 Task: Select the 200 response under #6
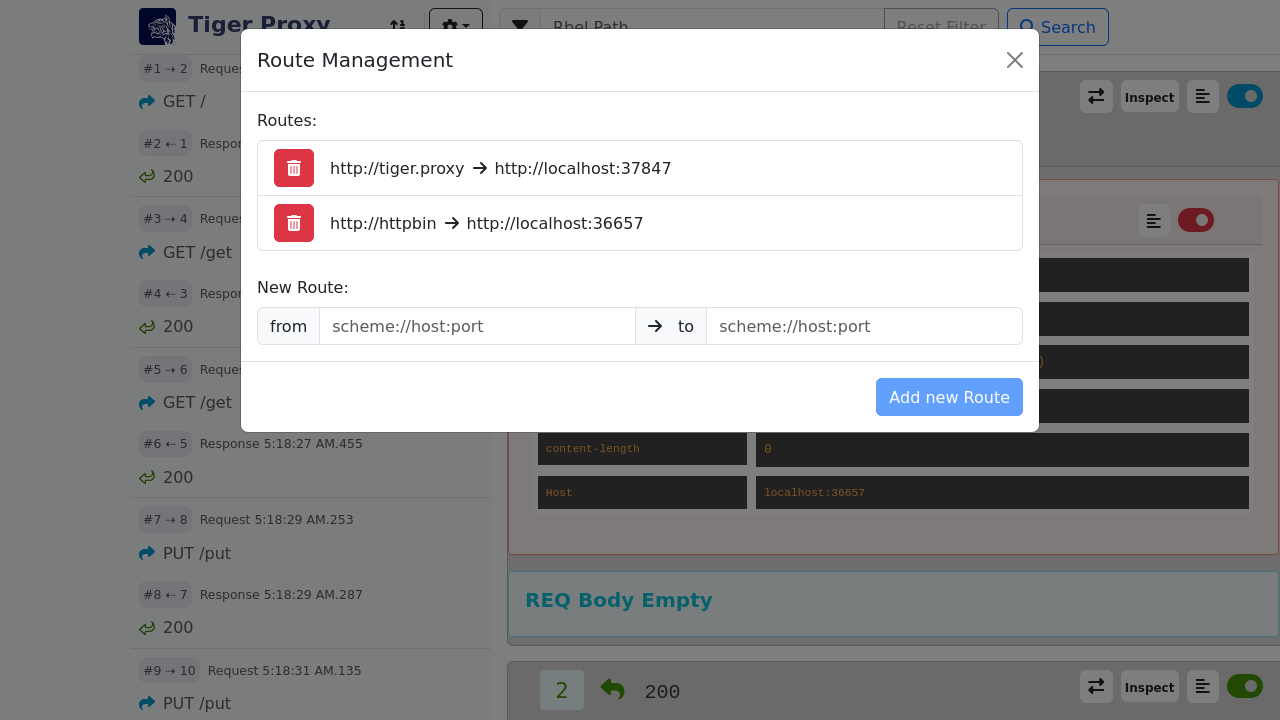(x=178, y=477)
